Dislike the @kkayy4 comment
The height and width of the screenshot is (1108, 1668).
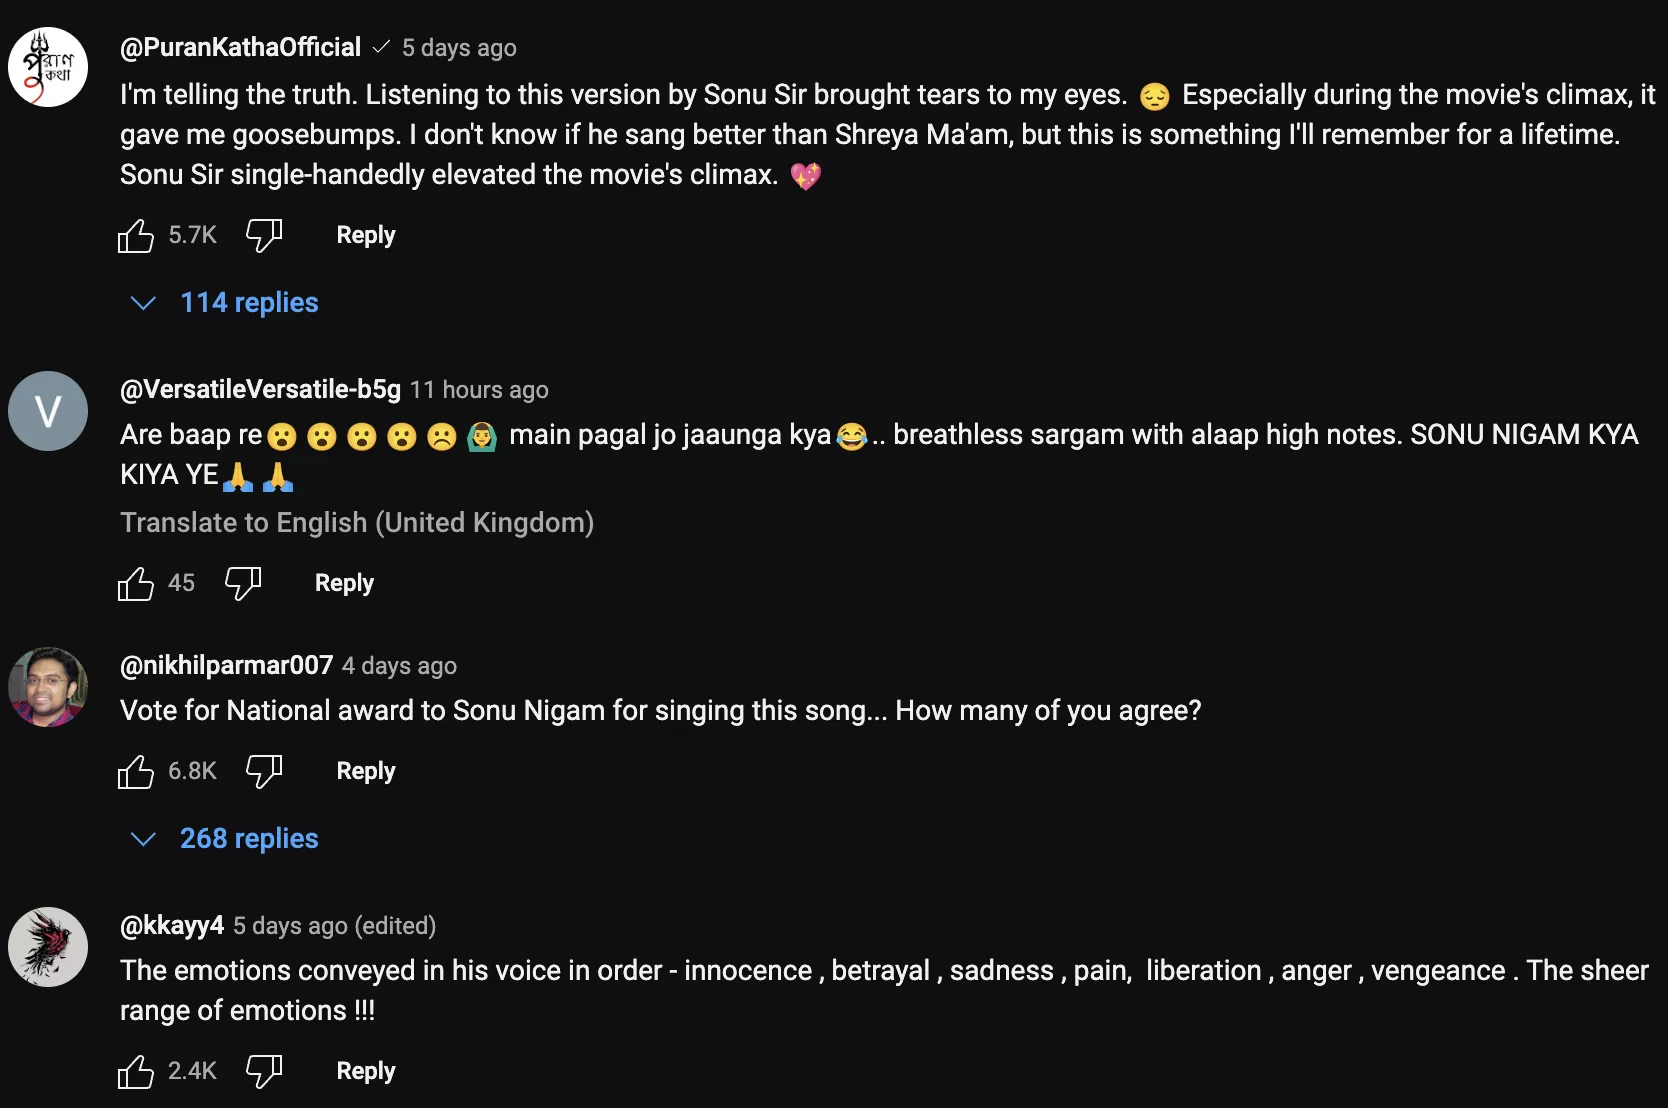coord(264,1072)
